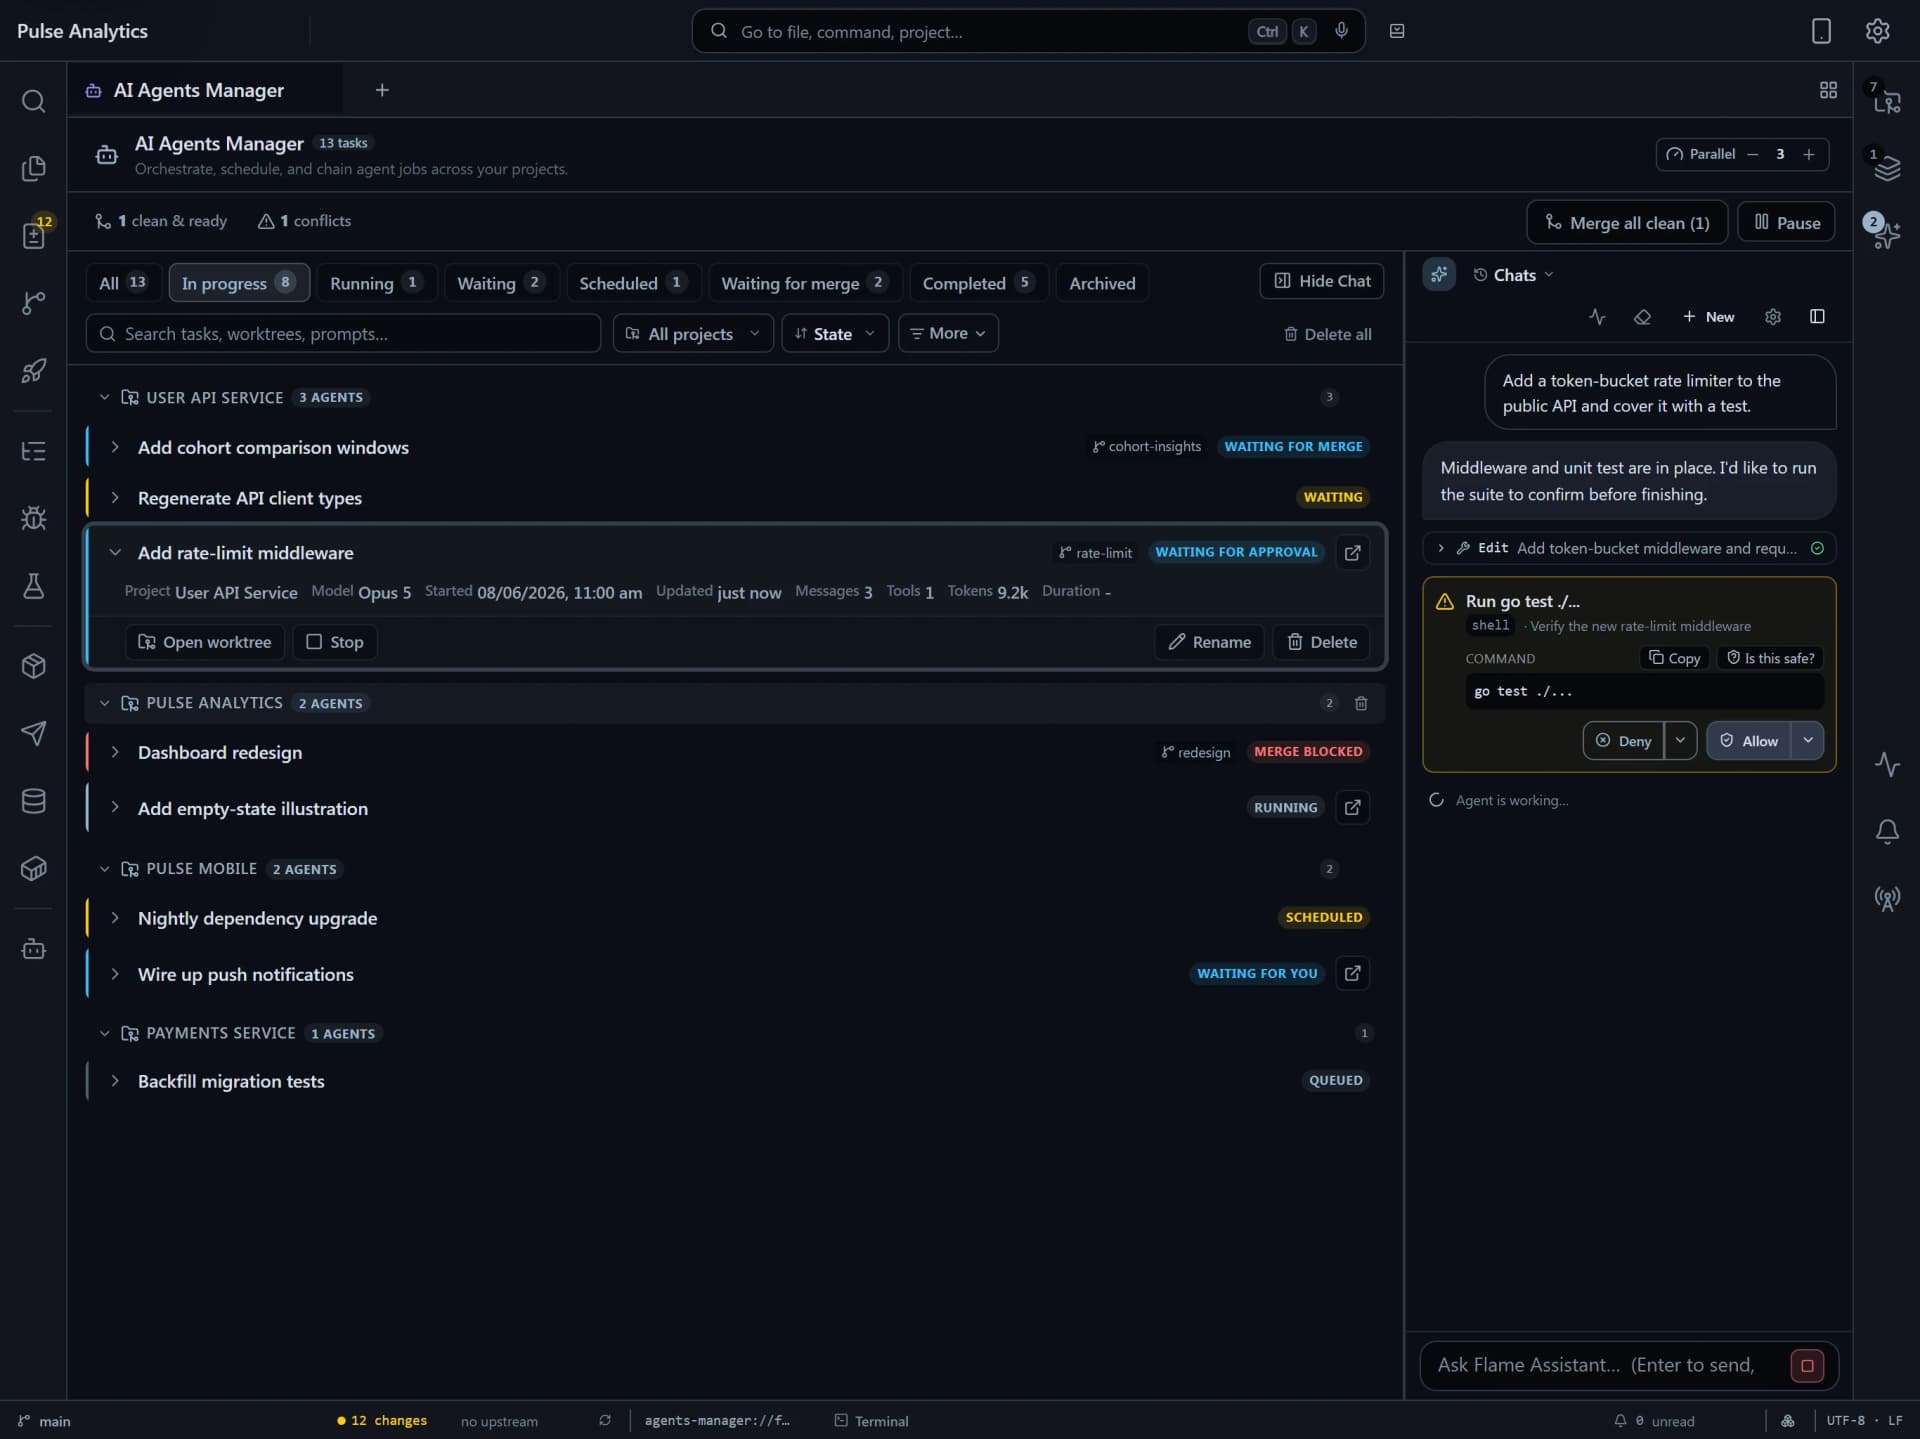Open external link for rate-limit middleware
Viewport: 1920px width, 1439px height.
(1352, 552)
